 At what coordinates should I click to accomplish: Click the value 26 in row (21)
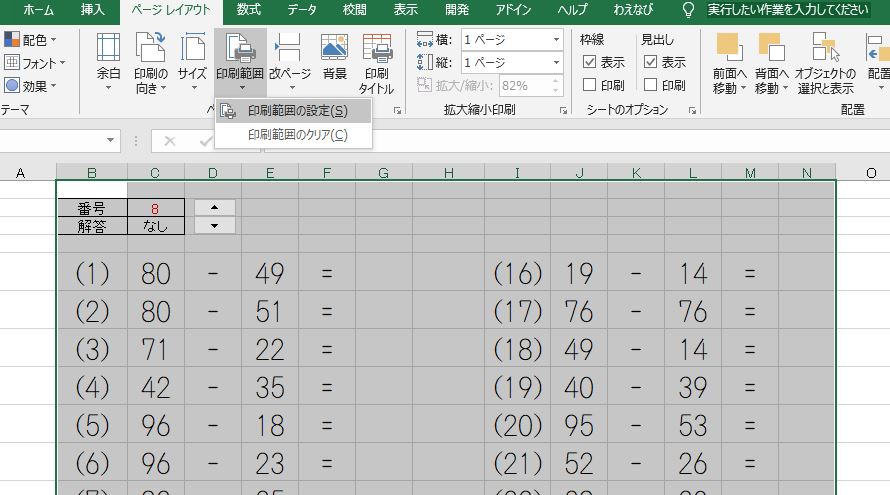pos(693,463)
